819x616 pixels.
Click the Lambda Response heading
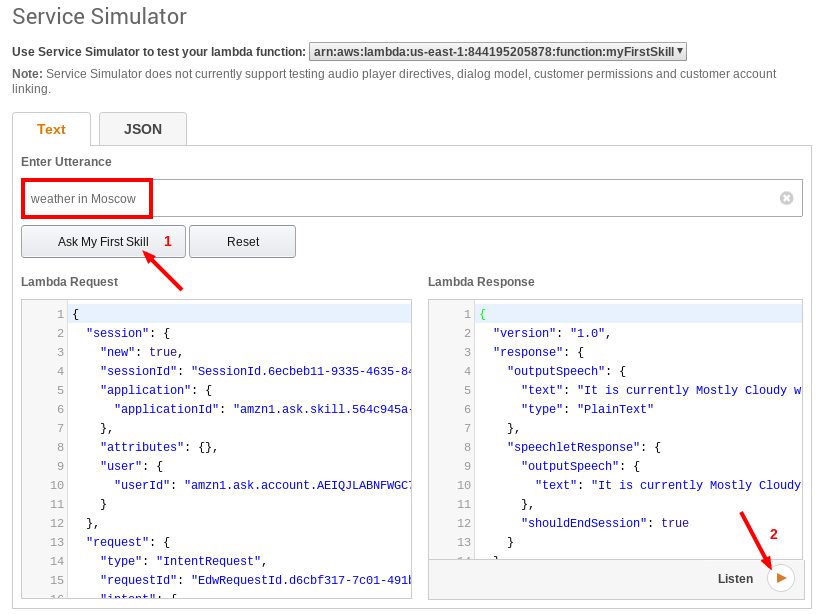[x=481, y=282]
